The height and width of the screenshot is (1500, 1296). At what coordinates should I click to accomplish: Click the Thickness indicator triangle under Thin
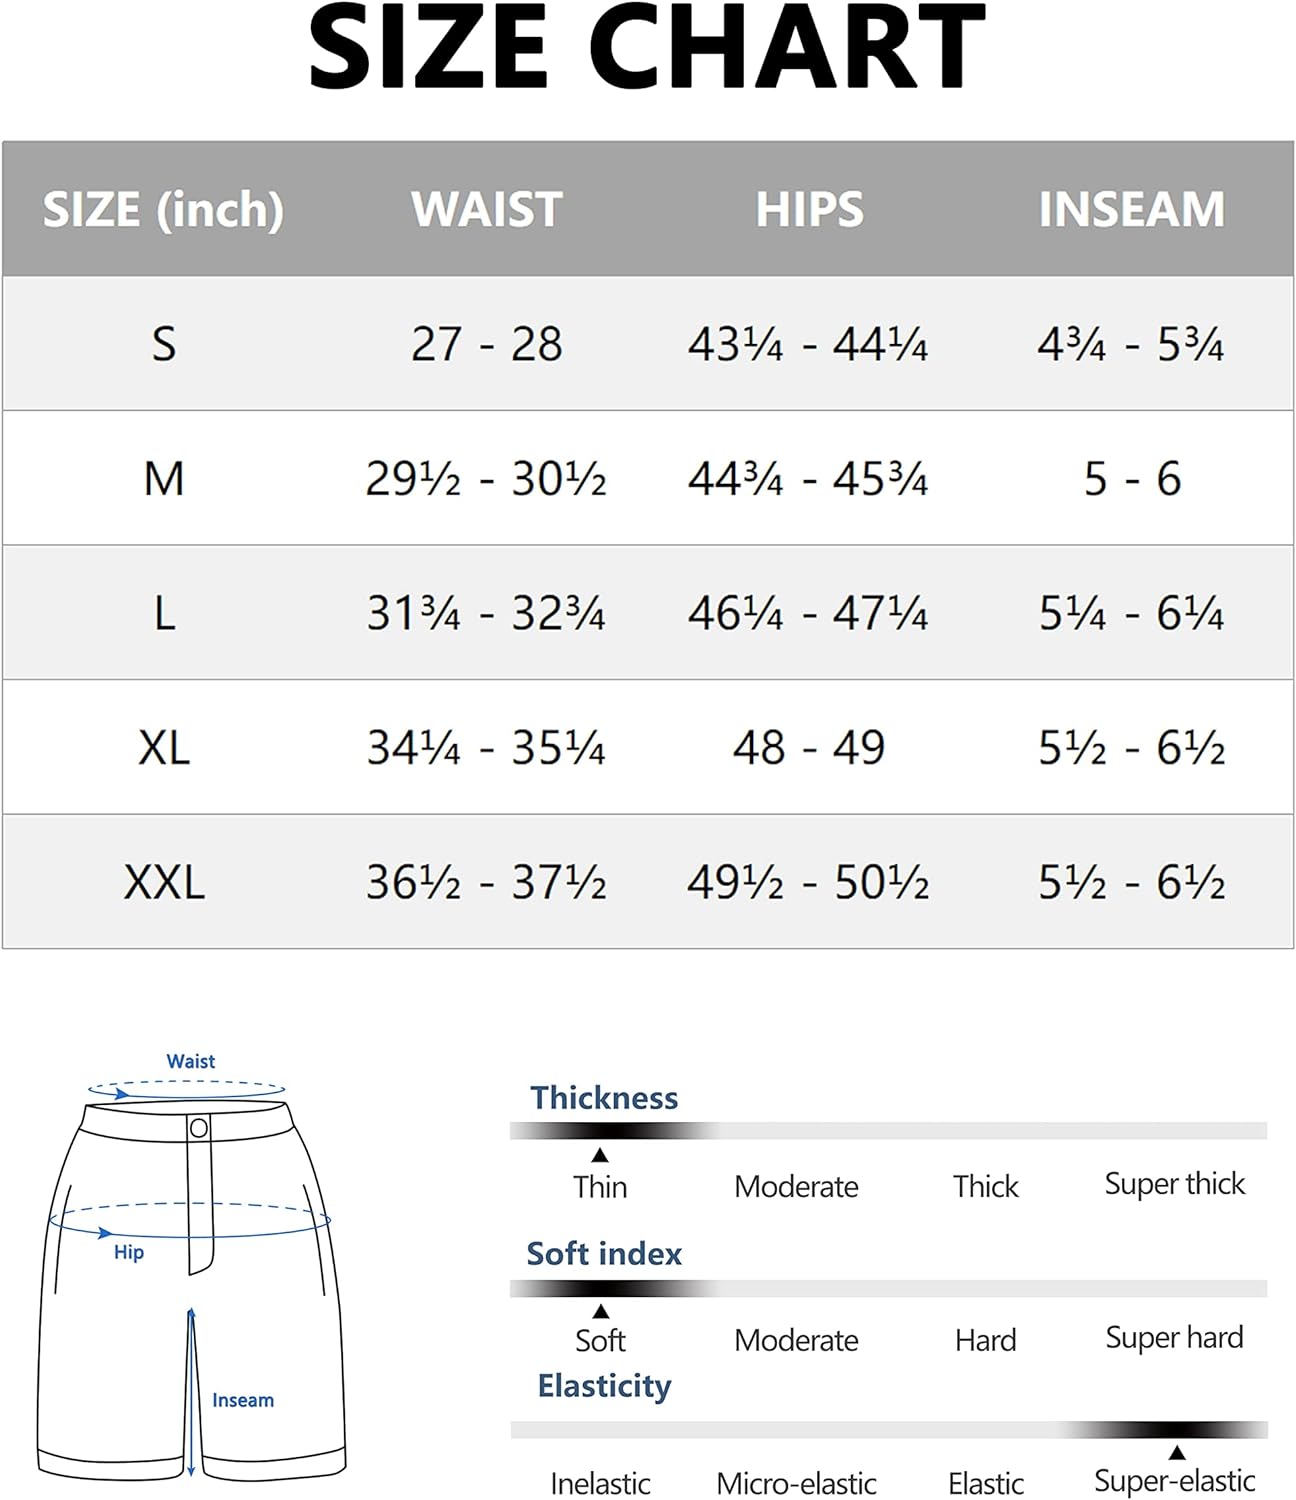600,1155
